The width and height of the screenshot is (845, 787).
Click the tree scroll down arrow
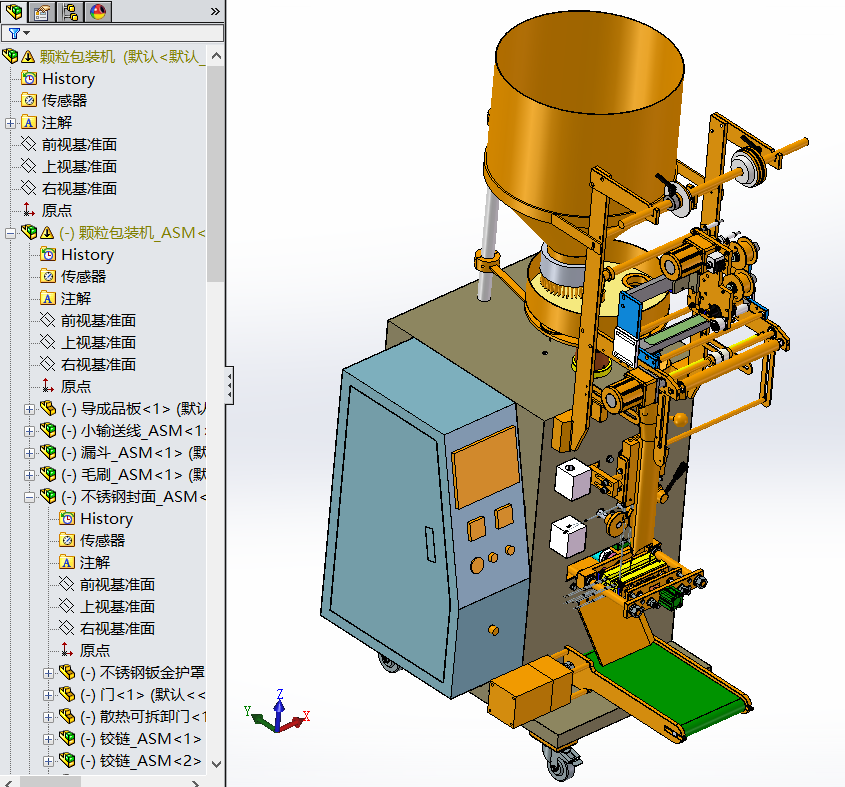(216, 764)
